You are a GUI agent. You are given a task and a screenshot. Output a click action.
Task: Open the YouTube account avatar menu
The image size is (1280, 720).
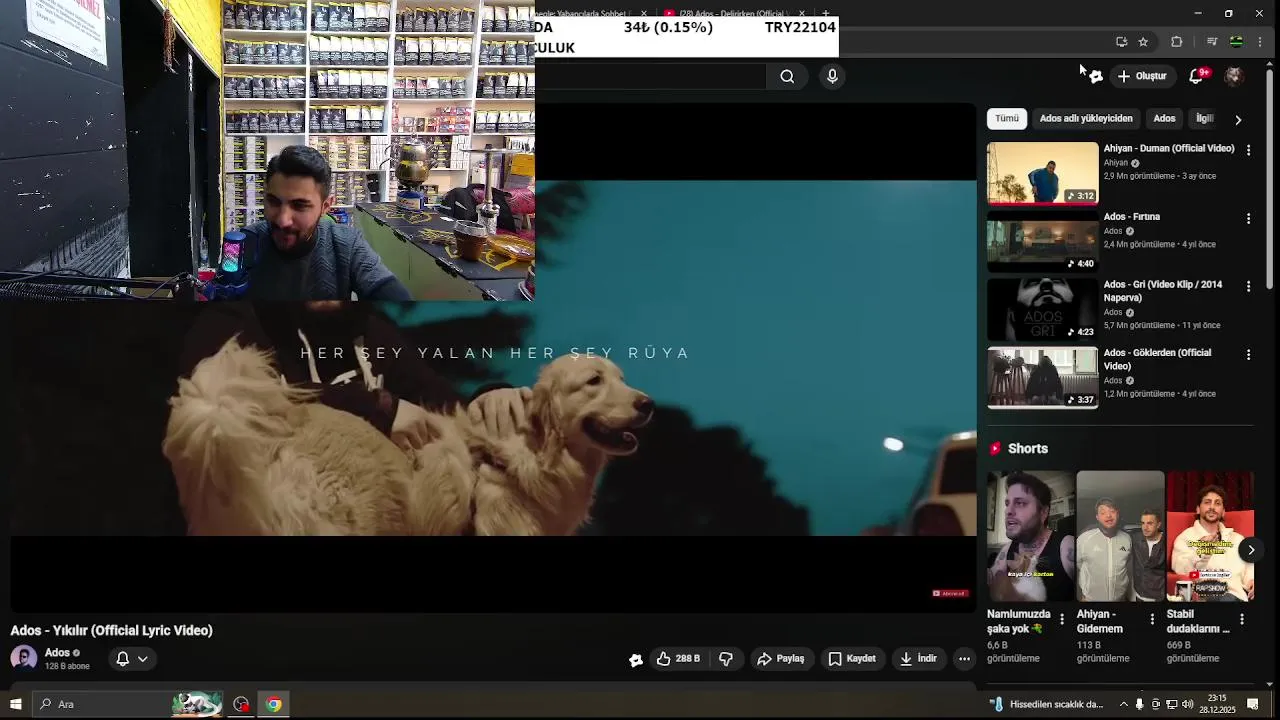[1235, 76]
